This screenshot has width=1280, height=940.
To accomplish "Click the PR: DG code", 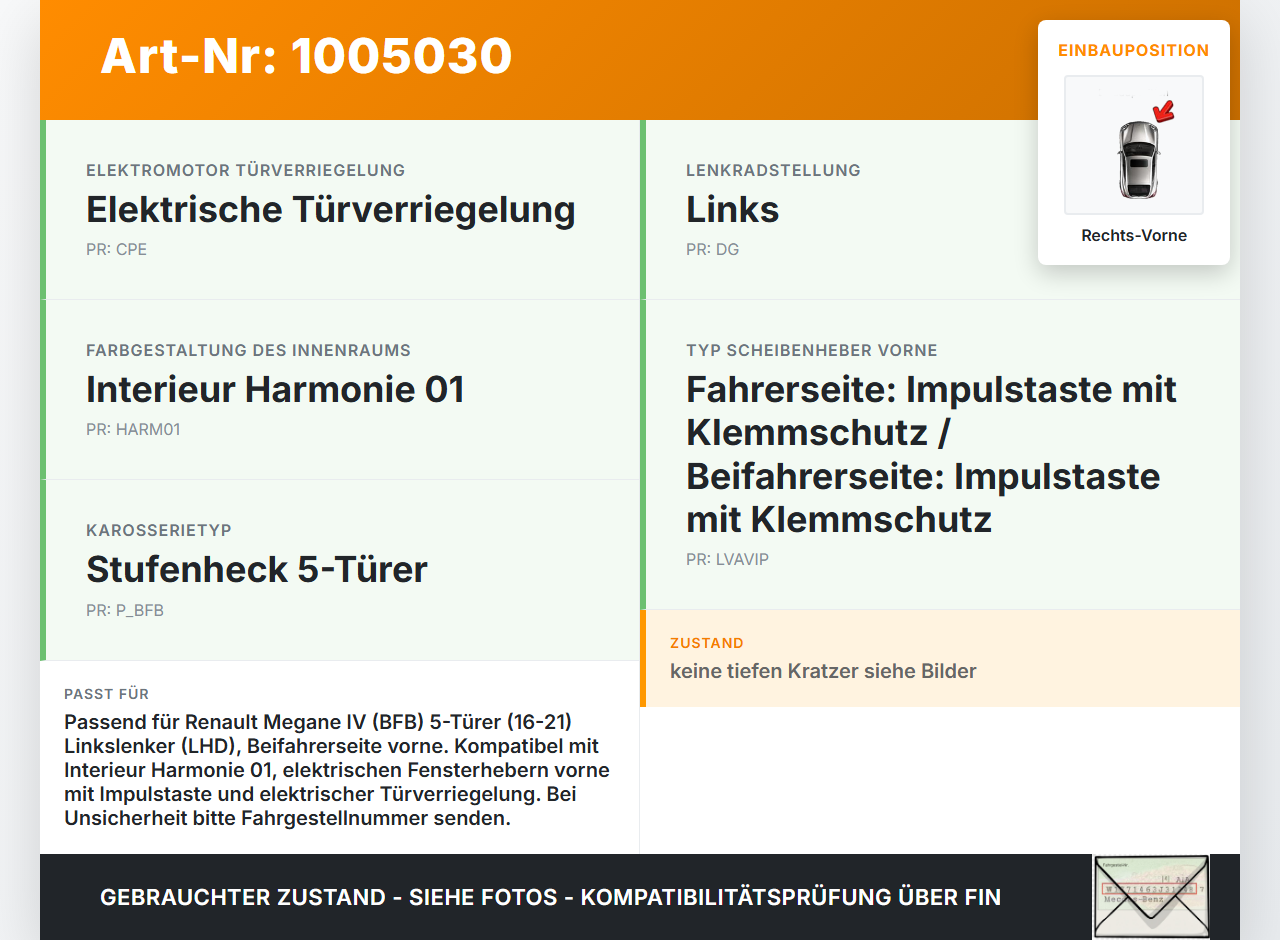I will tap(712, 250).
